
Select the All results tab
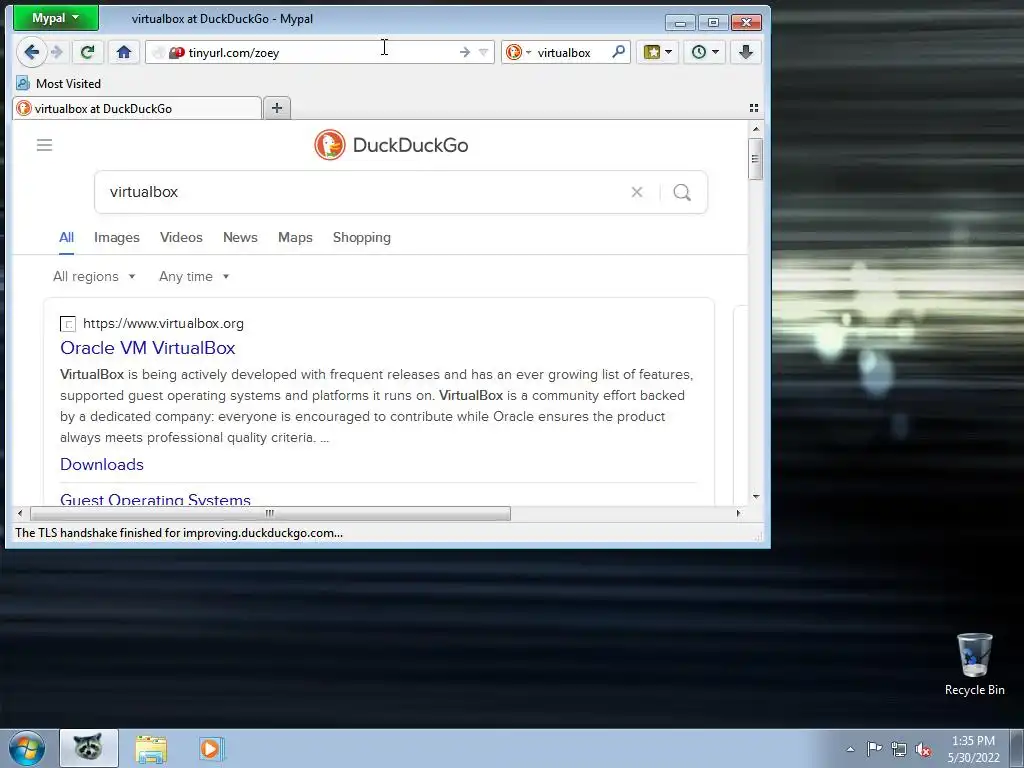pyautogui.click(x=67, y=238)
